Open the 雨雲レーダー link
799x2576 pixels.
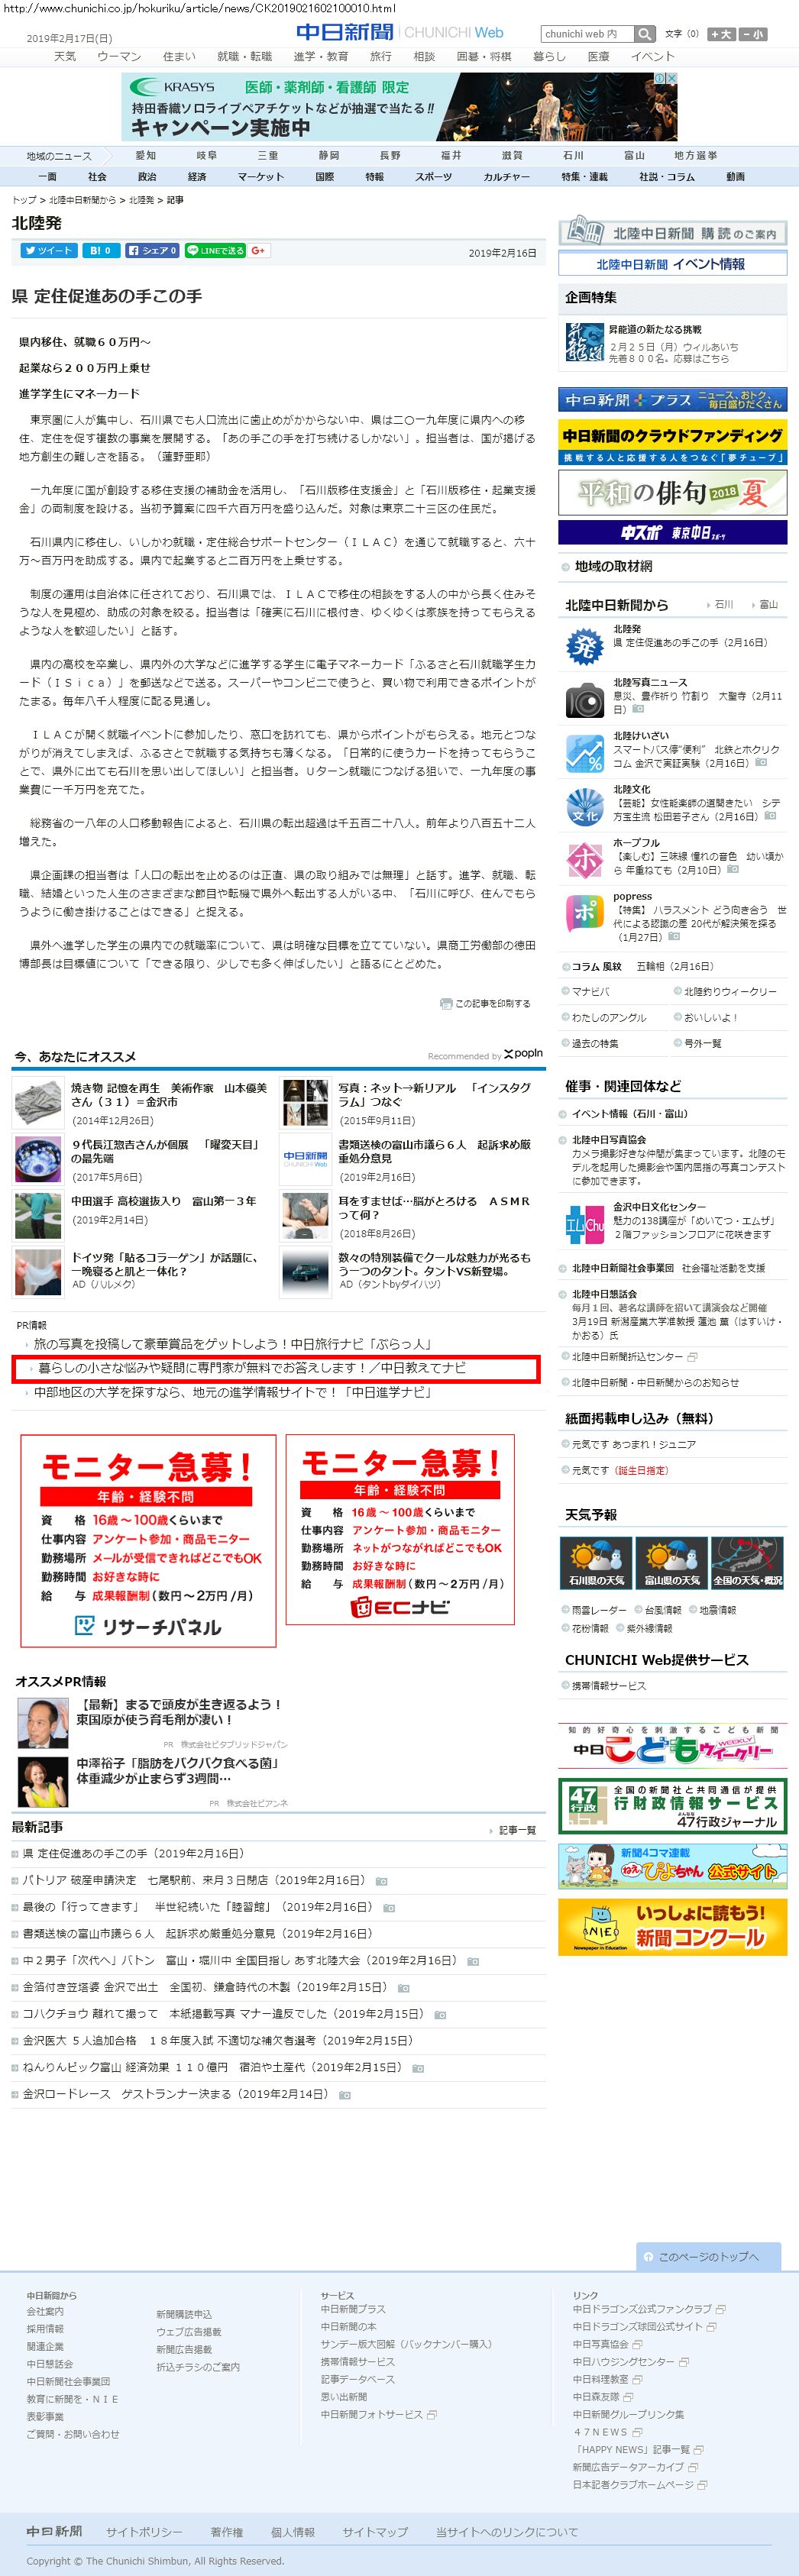(599, 1610)
